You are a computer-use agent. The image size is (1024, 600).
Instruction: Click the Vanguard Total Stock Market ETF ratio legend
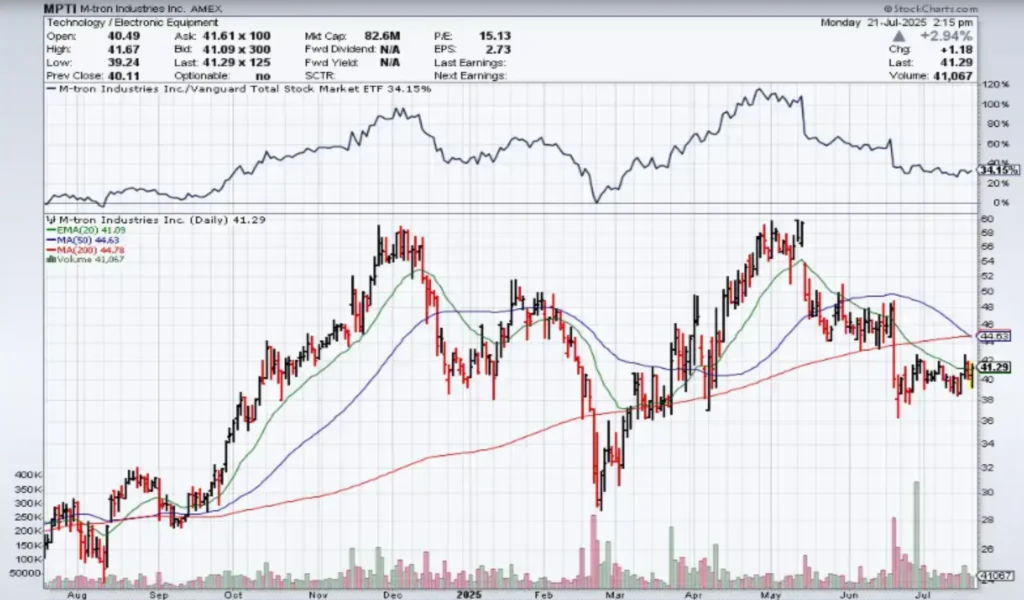(x=239, y=89)
